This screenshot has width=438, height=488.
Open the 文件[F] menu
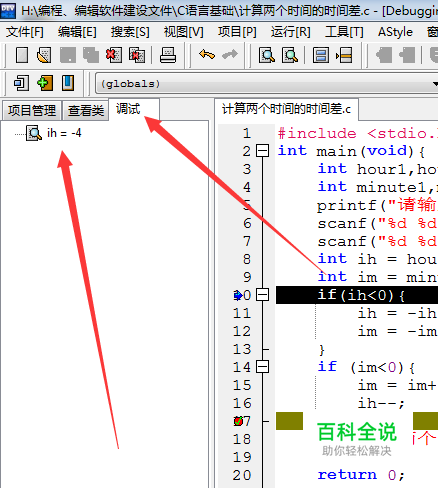[25, 32]
